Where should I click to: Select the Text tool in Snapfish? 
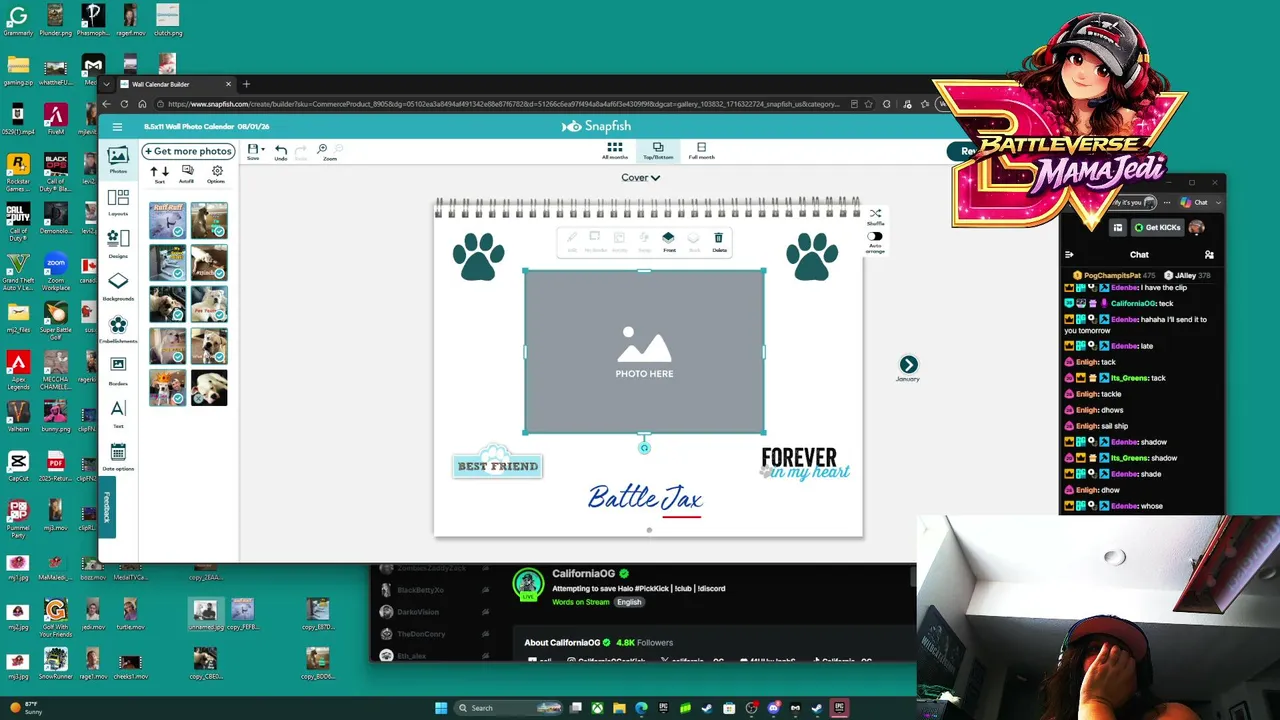[x=118, y=413]
